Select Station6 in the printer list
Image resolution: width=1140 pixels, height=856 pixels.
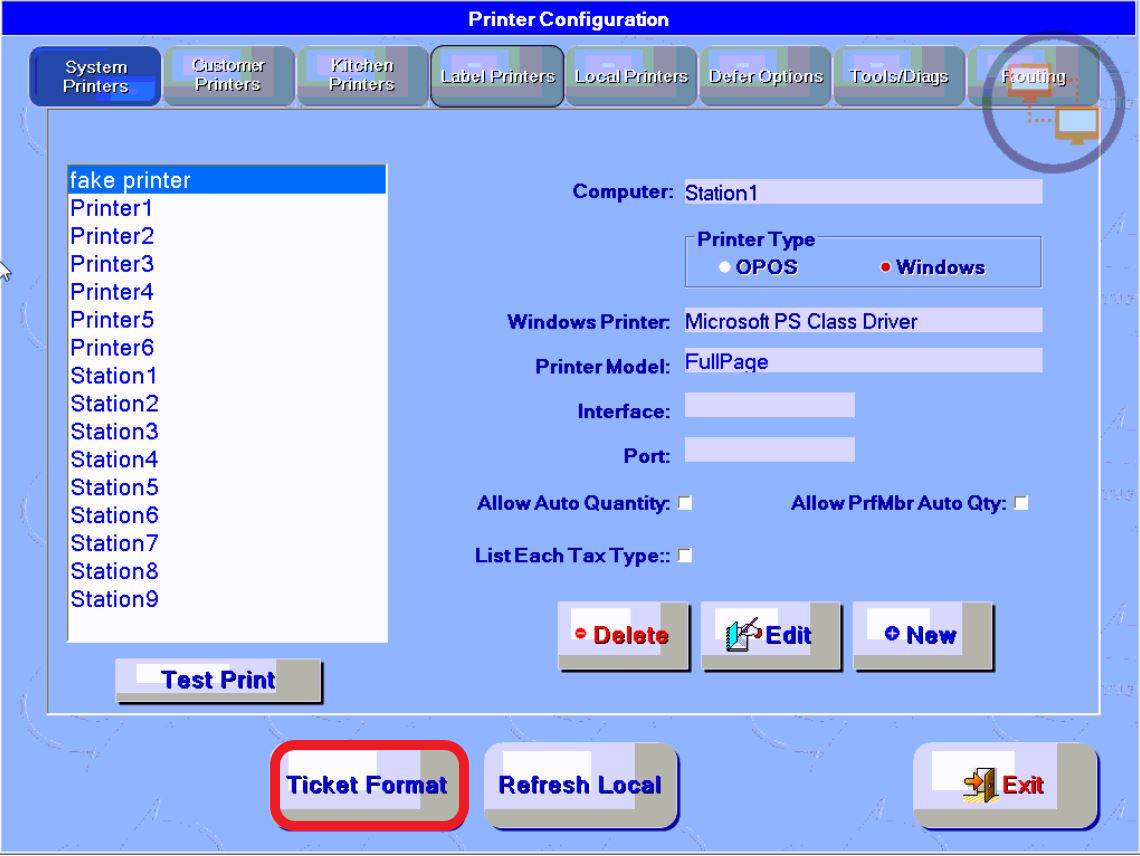coord(227,515)
